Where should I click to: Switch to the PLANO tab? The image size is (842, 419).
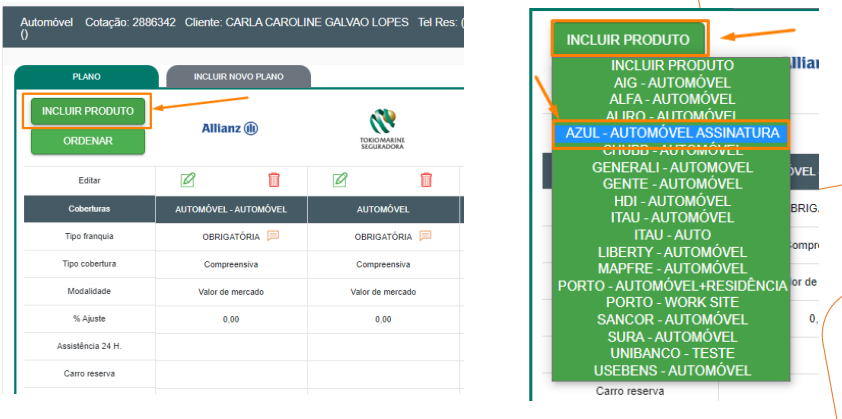86,77
